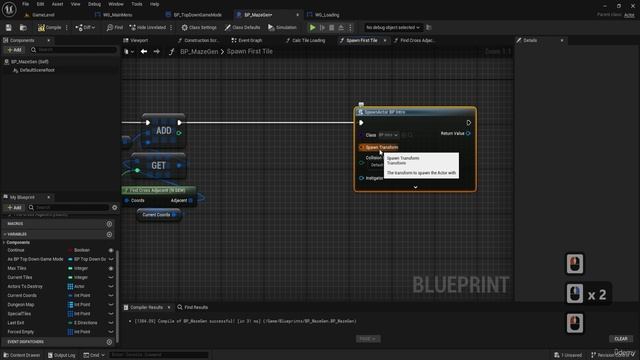Open the Class dropdown on SpawnActor node
The width and height of the screenshot is (640, 360).
click(x=389, y=135)
